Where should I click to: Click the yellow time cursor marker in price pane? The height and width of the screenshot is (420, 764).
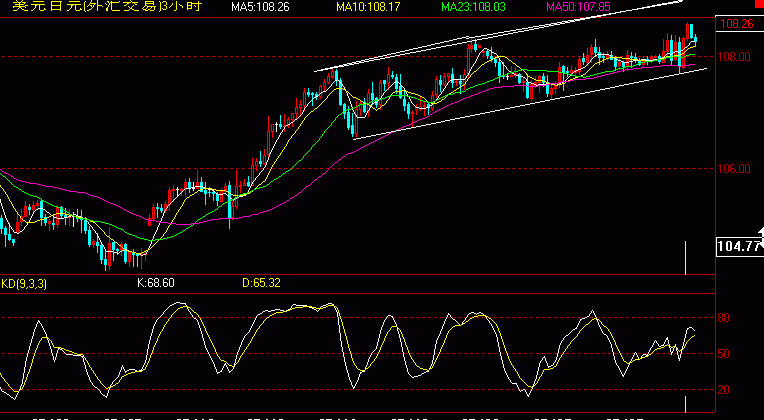[x=686, y=258]
